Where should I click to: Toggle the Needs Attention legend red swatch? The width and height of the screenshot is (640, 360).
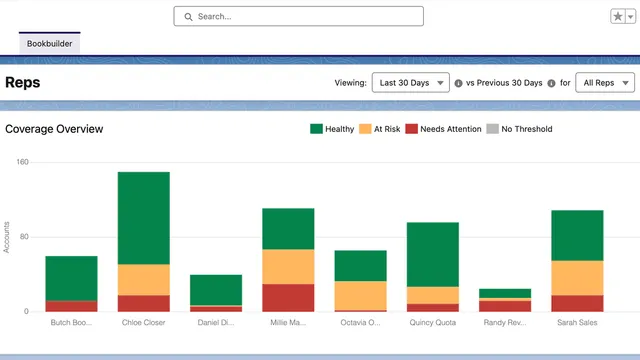point(411,129)
